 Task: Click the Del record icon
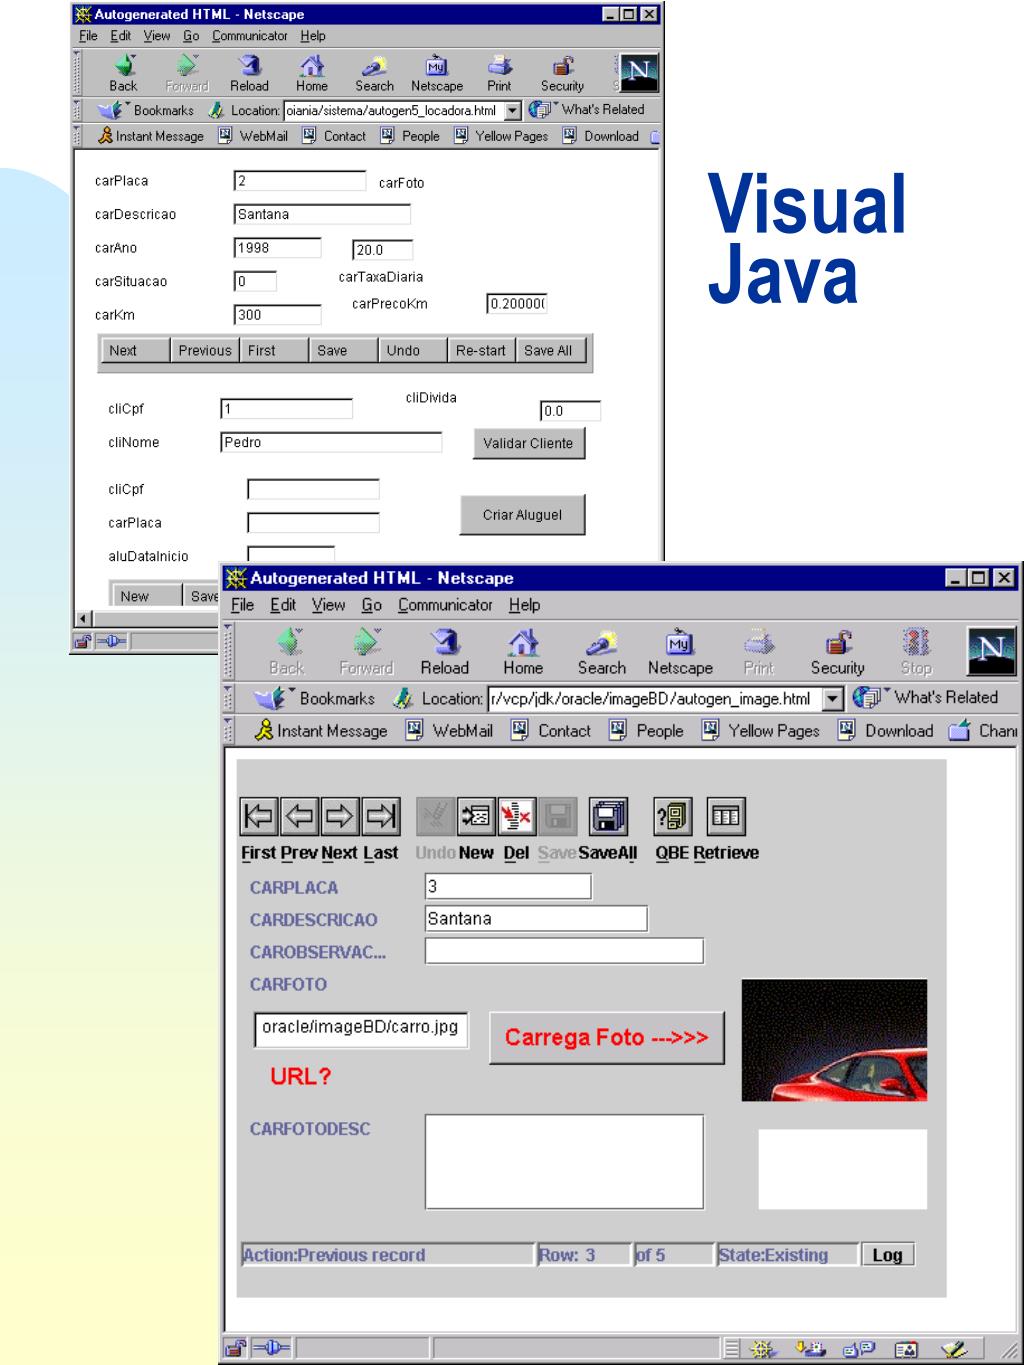pyautogui.click(x=516, y=816)
